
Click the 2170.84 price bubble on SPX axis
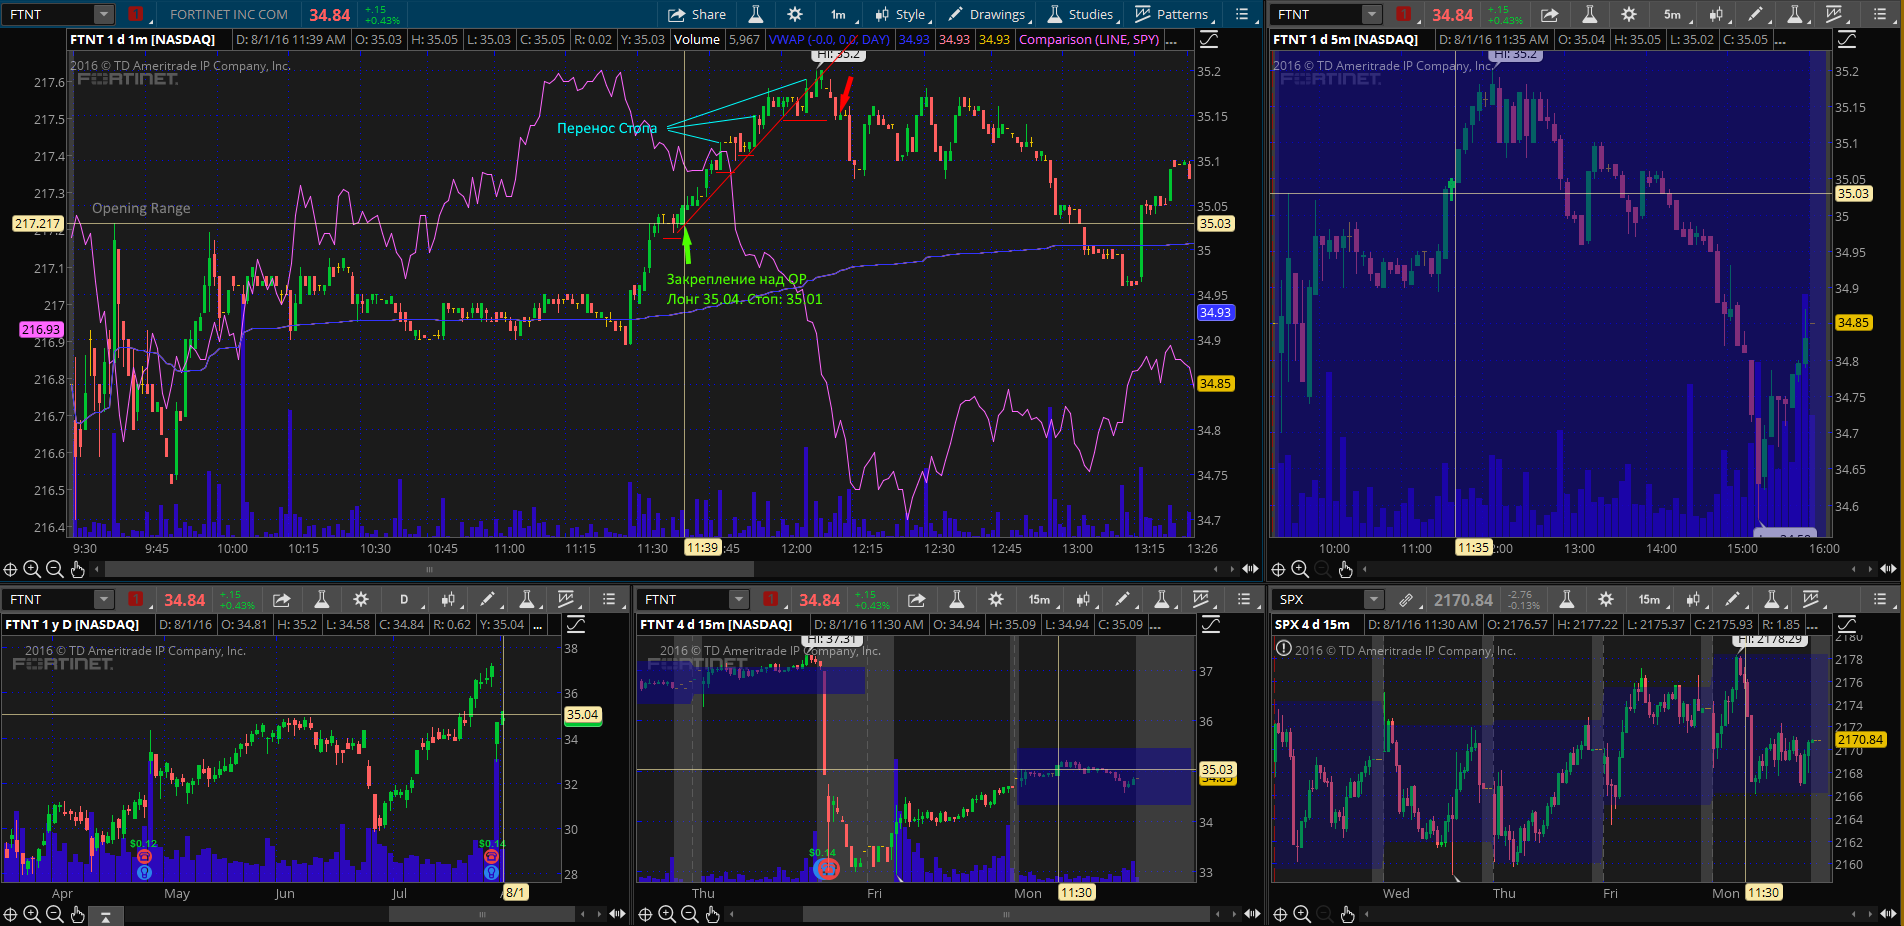coord(1860,740)
